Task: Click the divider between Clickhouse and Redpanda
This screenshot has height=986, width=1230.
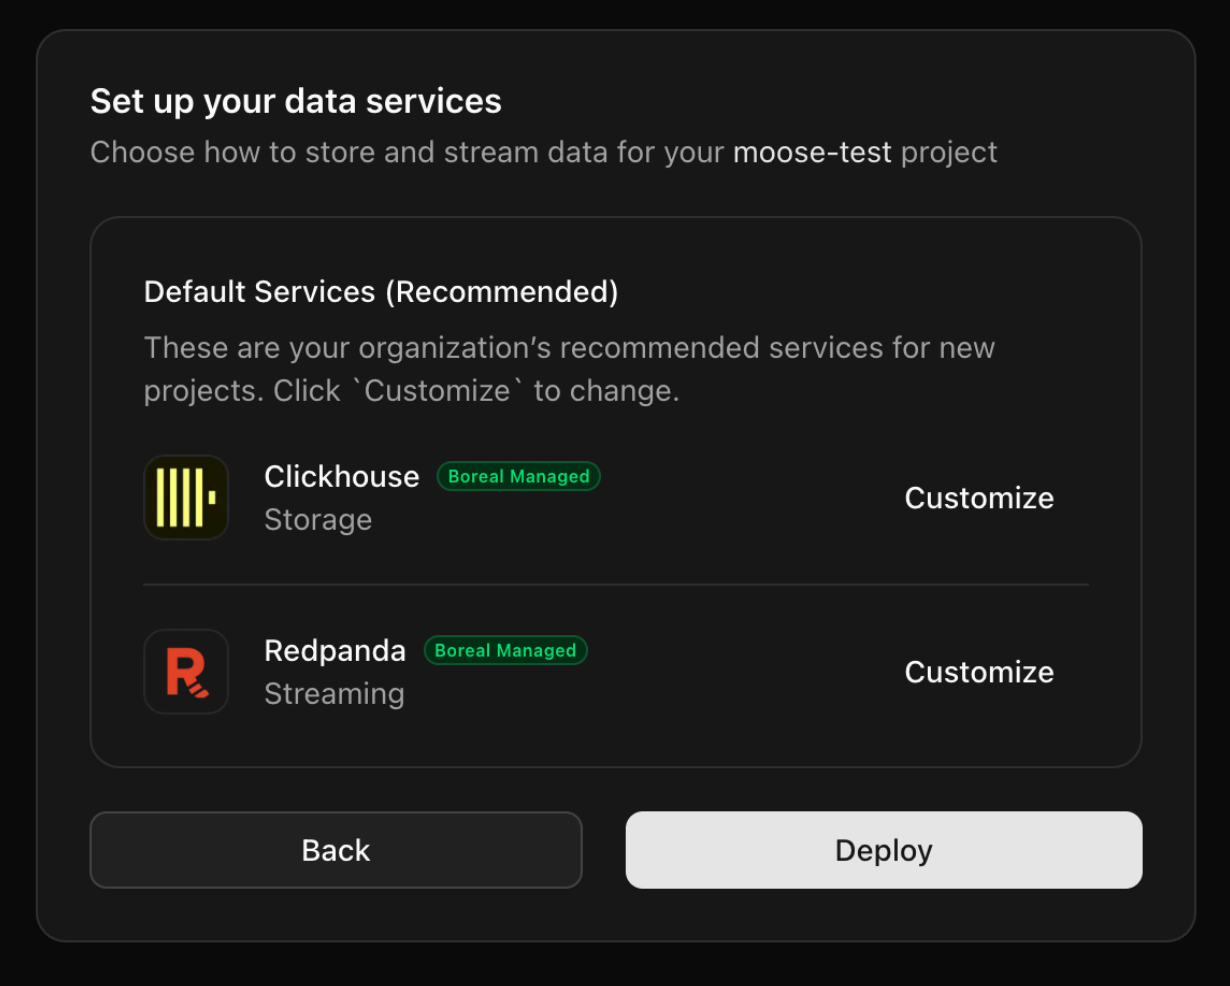Action: pyautogui.click(x=616, y=584)
